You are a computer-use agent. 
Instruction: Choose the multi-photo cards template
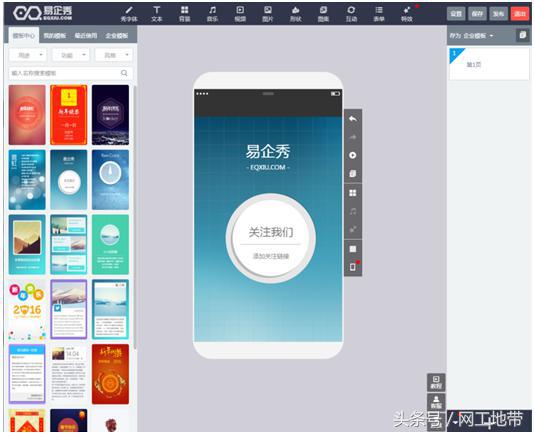68,244
